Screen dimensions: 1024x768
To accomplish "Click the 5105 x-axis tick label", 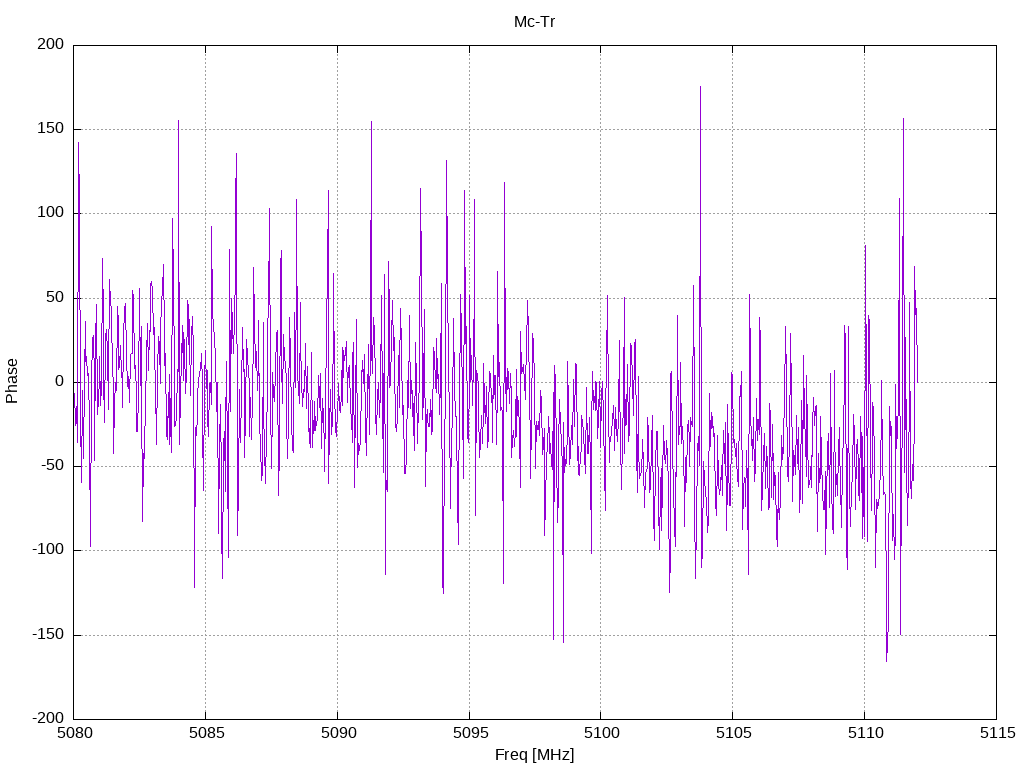I will click(733, 733).
